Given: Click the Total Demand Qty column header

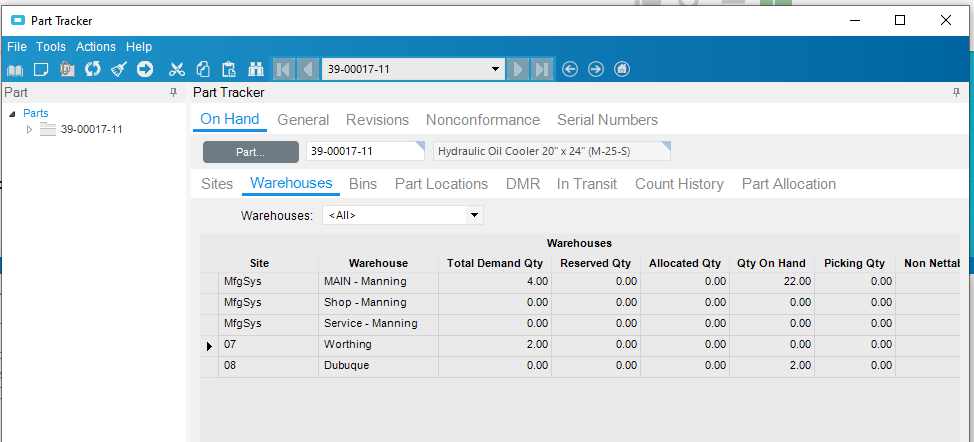Looking at the screenshot, I should tap(495, 263).
